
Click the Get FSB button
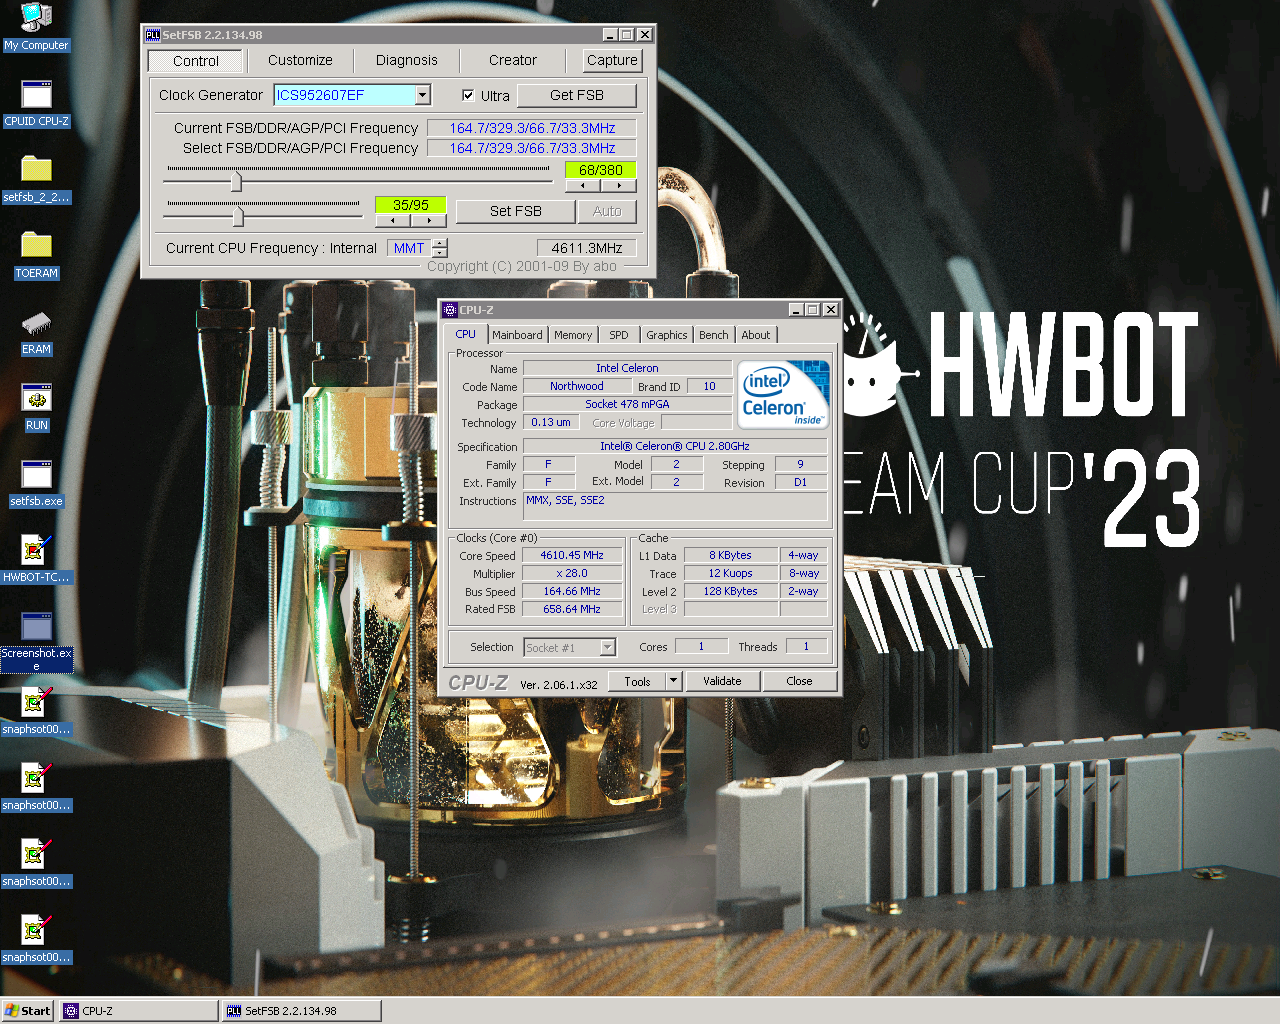pyautogui.click(x=577, y=95)
